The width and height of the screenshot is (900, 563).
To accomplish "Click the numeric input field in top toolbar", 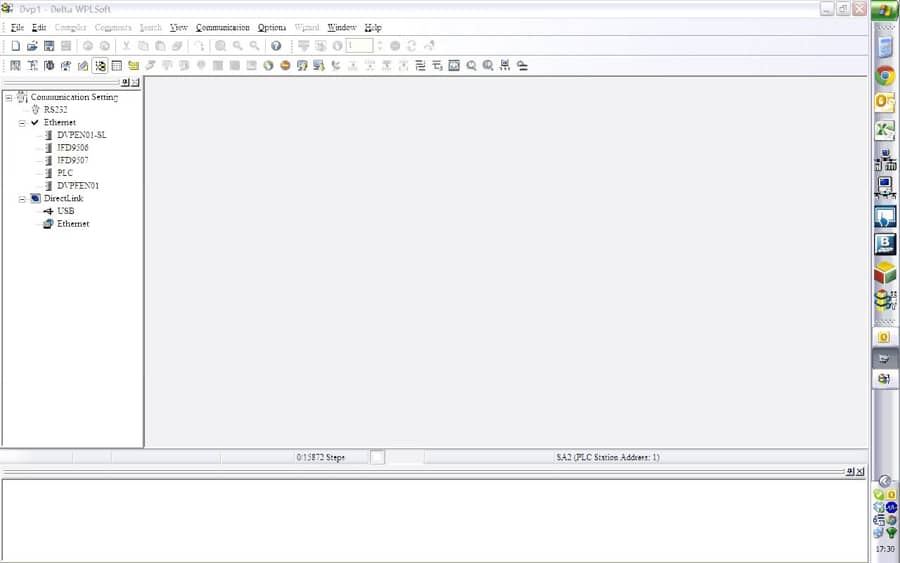I will coord(359,46).
